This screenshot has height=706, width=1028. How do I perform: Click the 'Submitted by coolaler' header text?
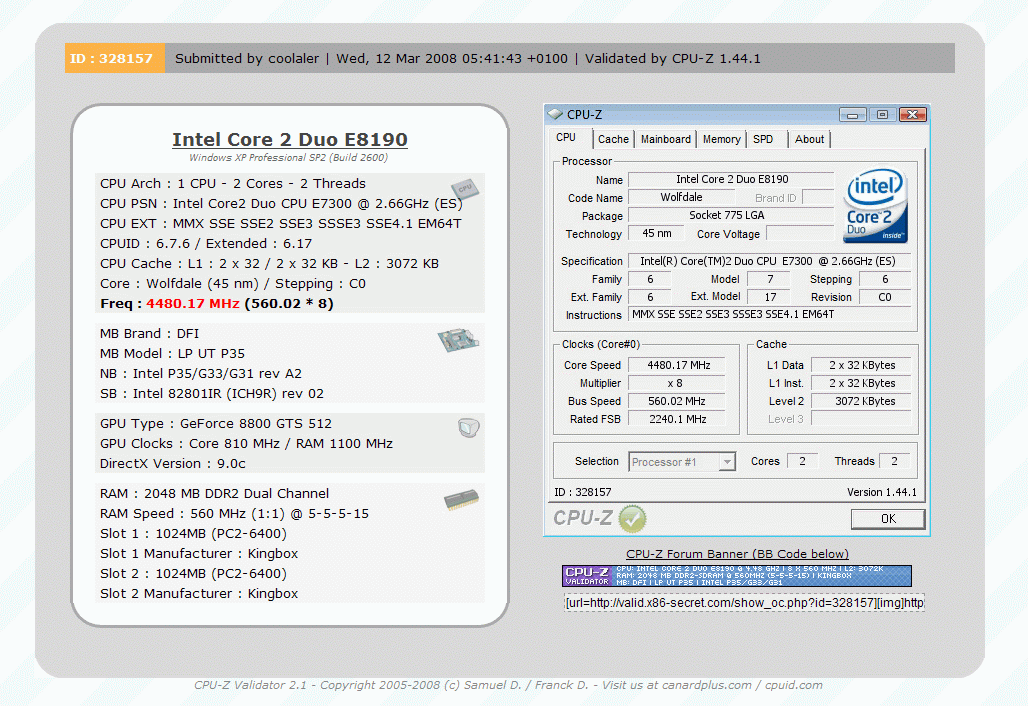pyautogui.click(x=247, y=58)
